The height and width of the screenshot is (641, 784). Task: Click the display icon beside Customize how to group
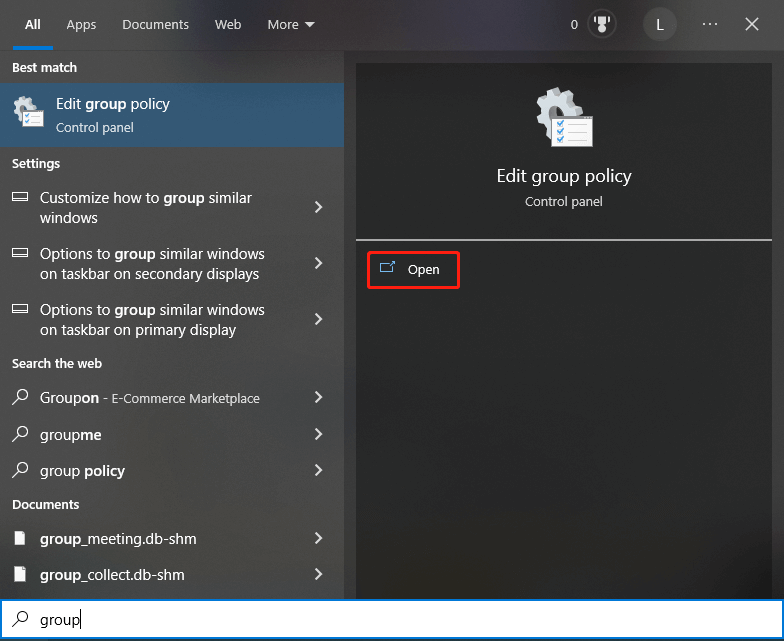20,197
